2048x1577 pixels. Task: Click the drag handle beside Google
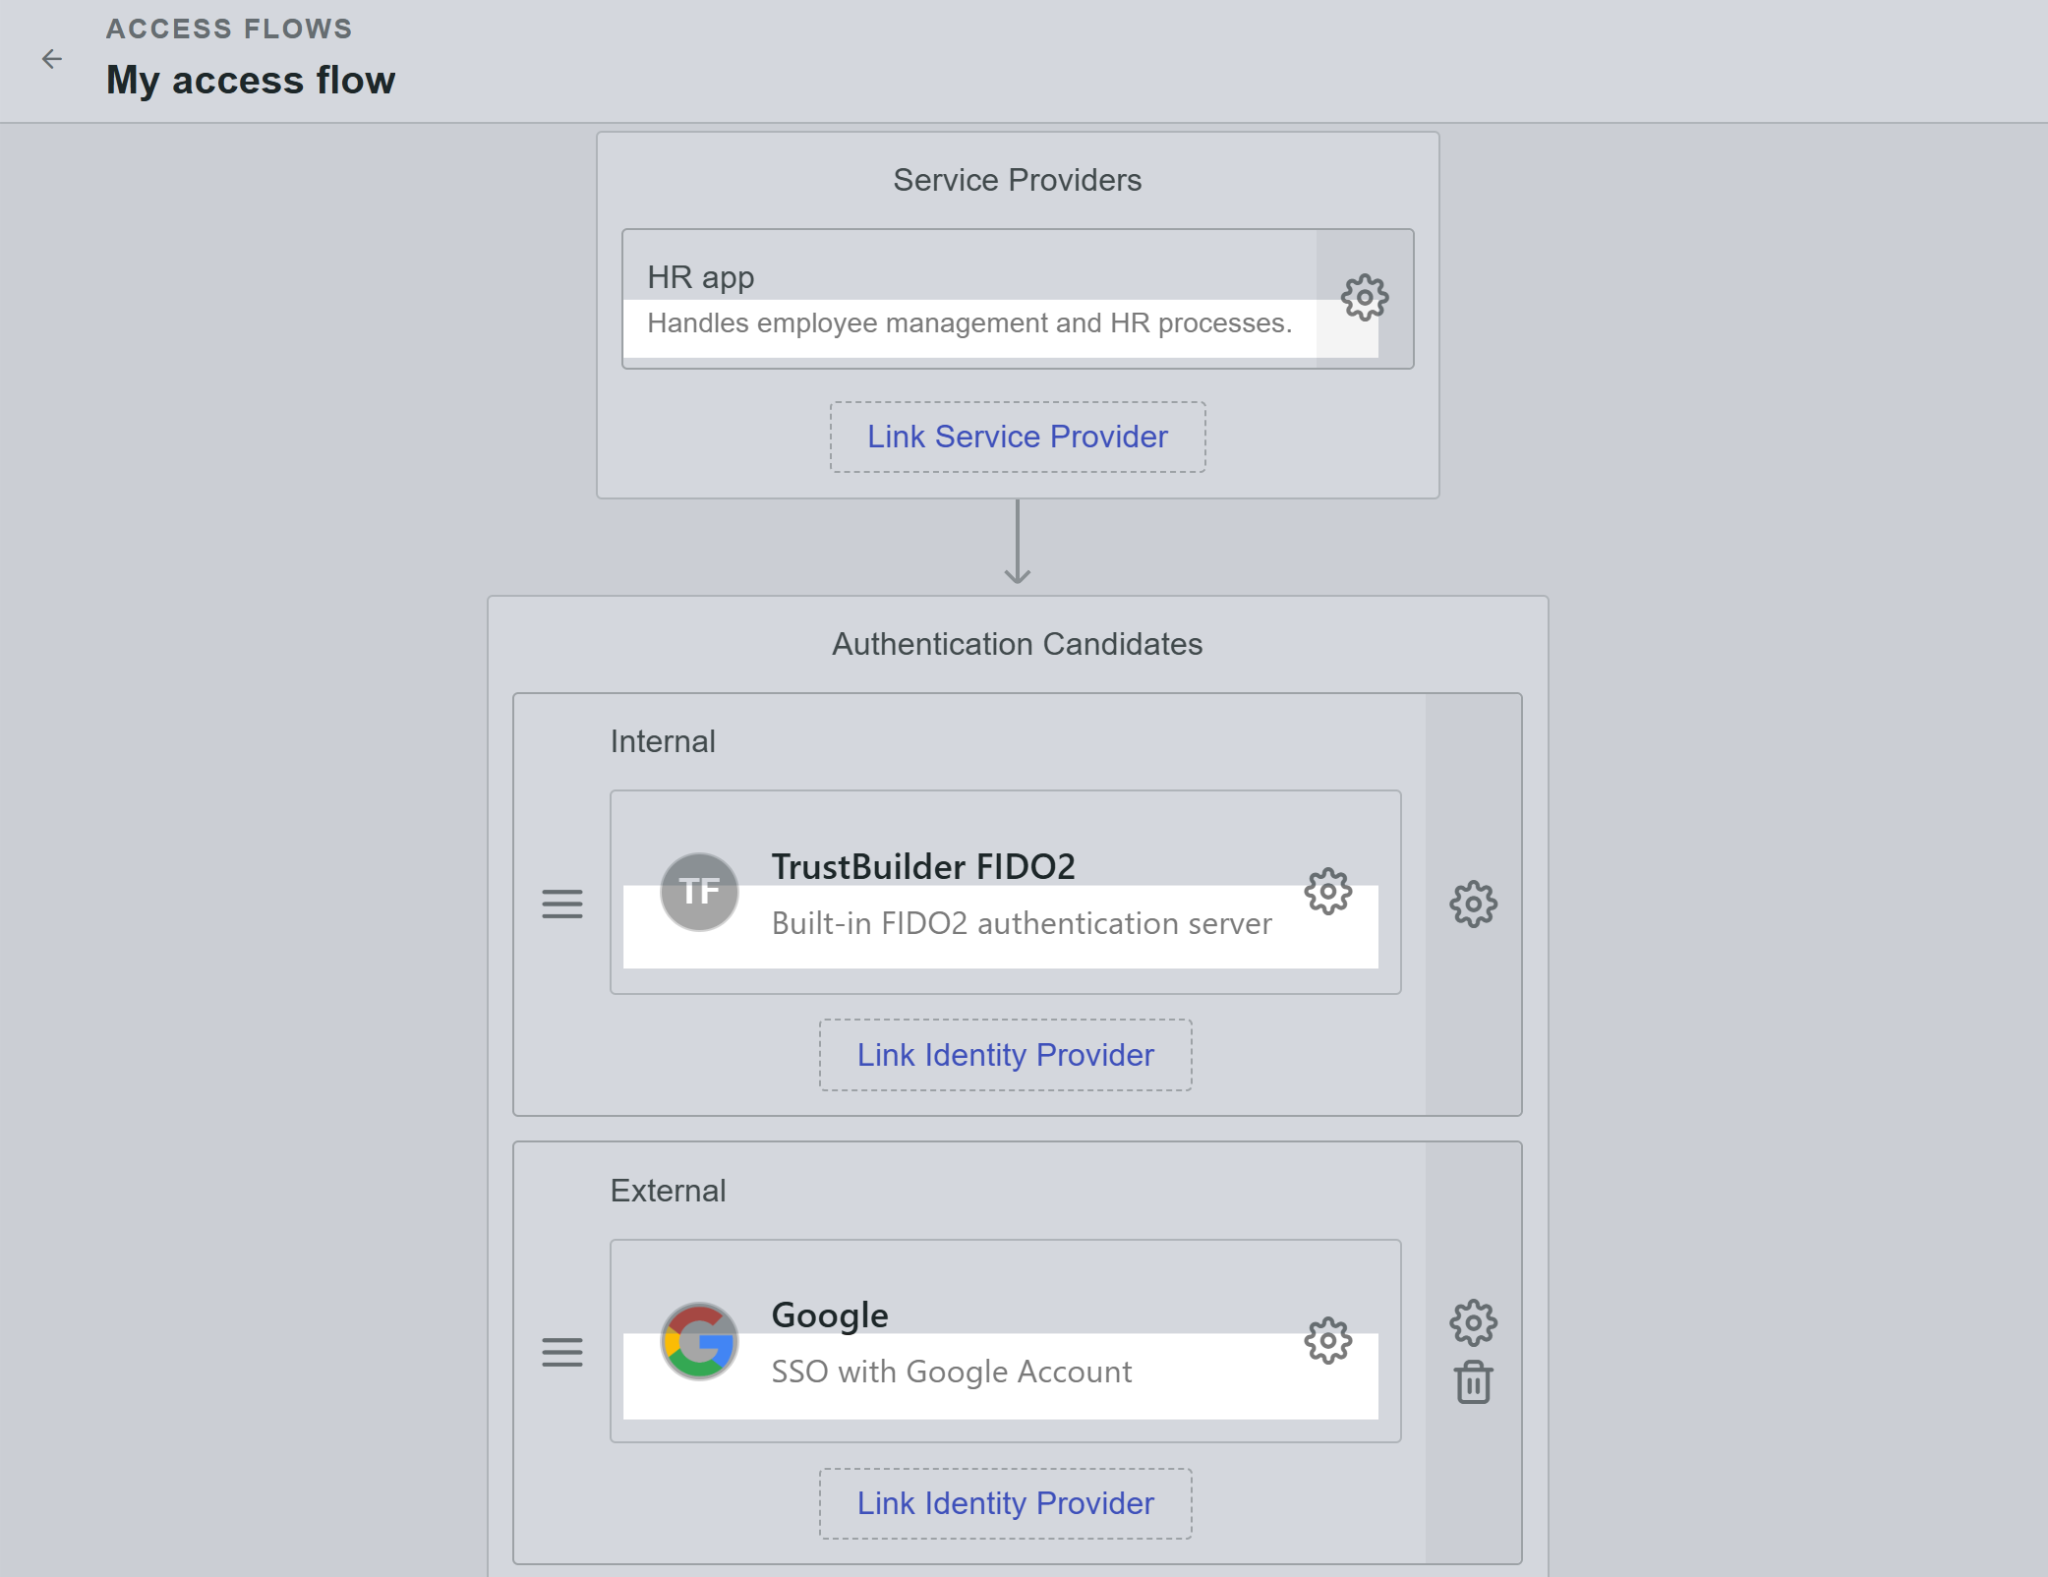click(x=562, y=1352)
